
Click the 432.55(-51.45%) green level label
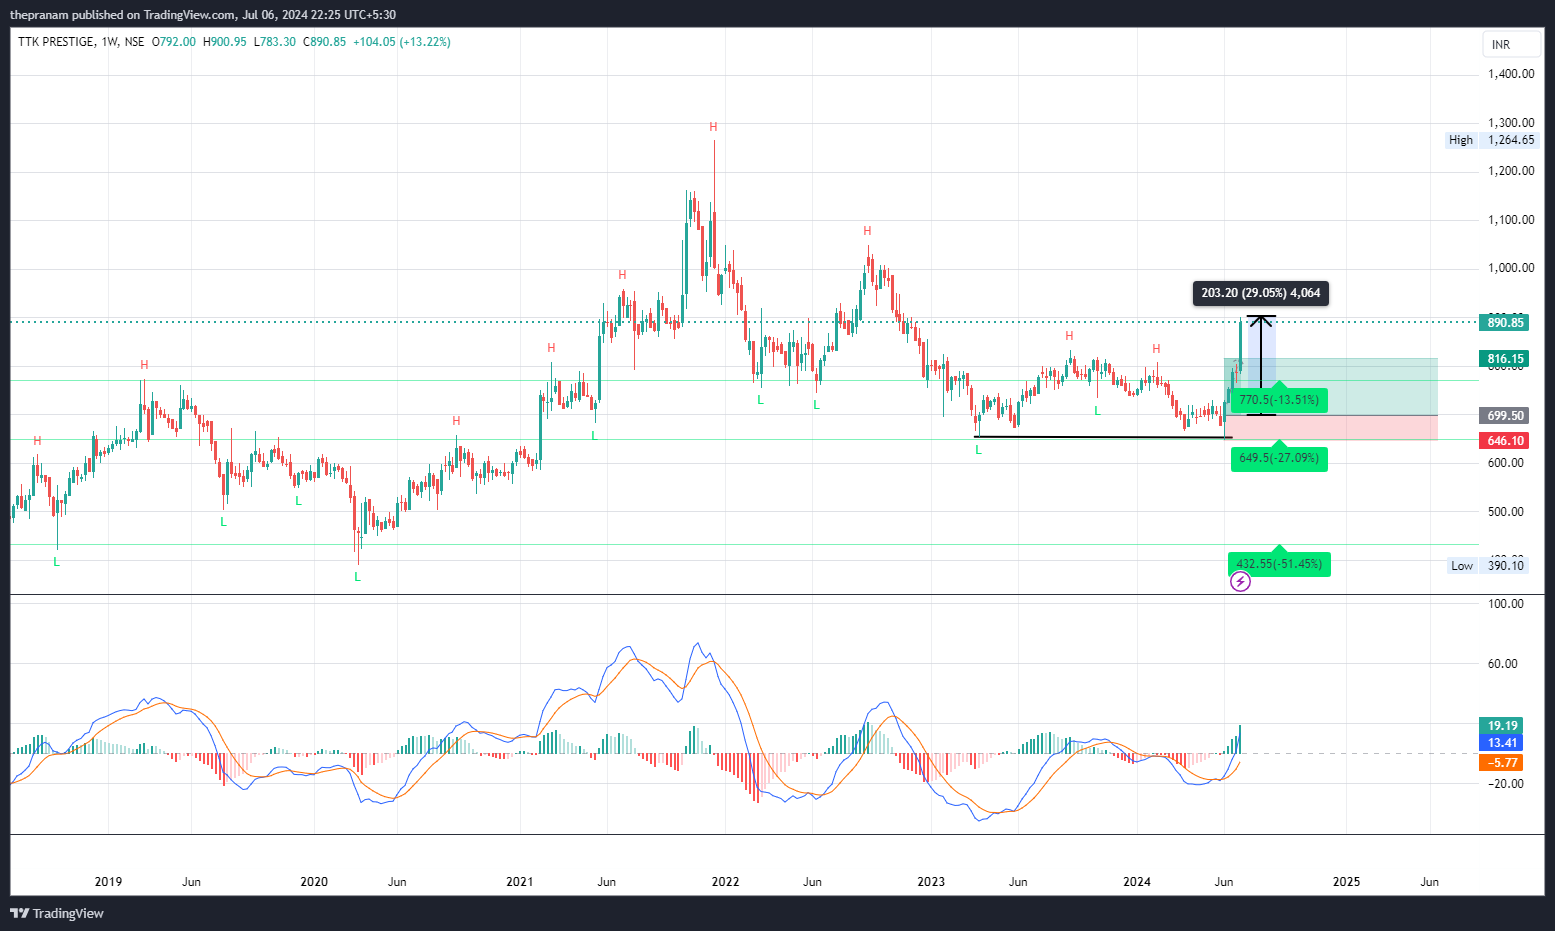click(1279, 564)
